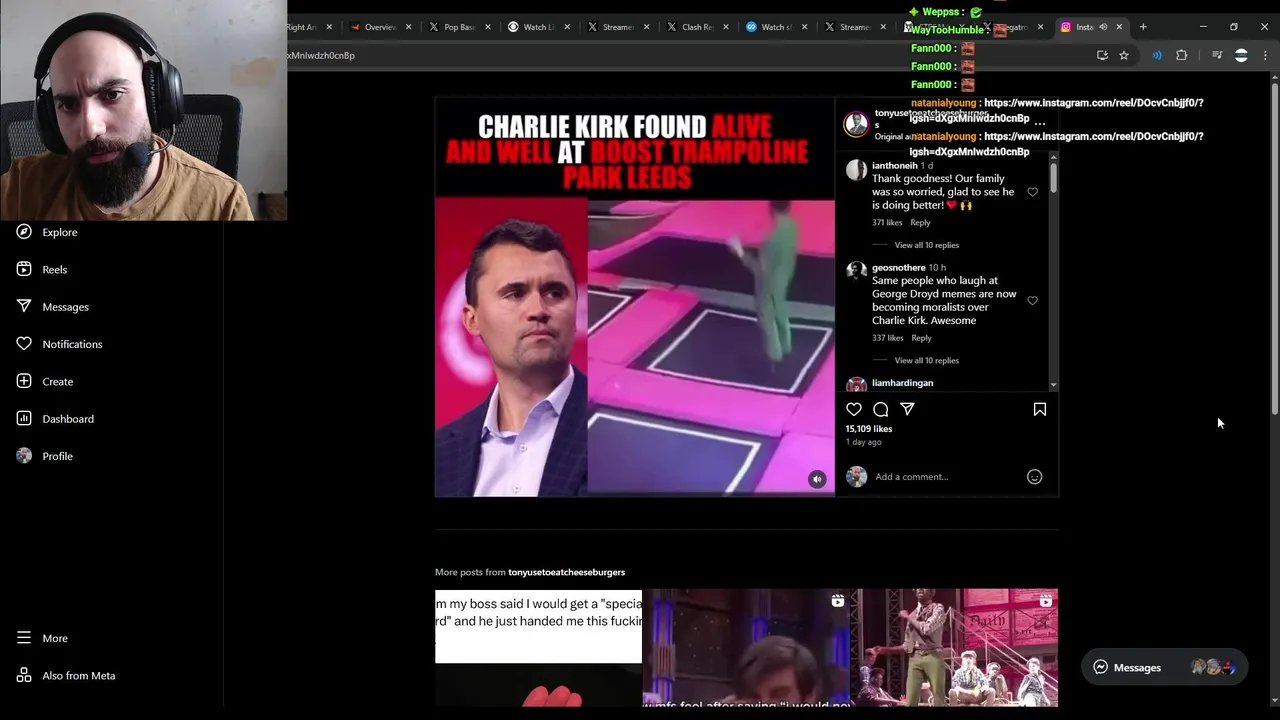Mute the reel video audio
The image size is (1280, 720).
click(817, 479)
